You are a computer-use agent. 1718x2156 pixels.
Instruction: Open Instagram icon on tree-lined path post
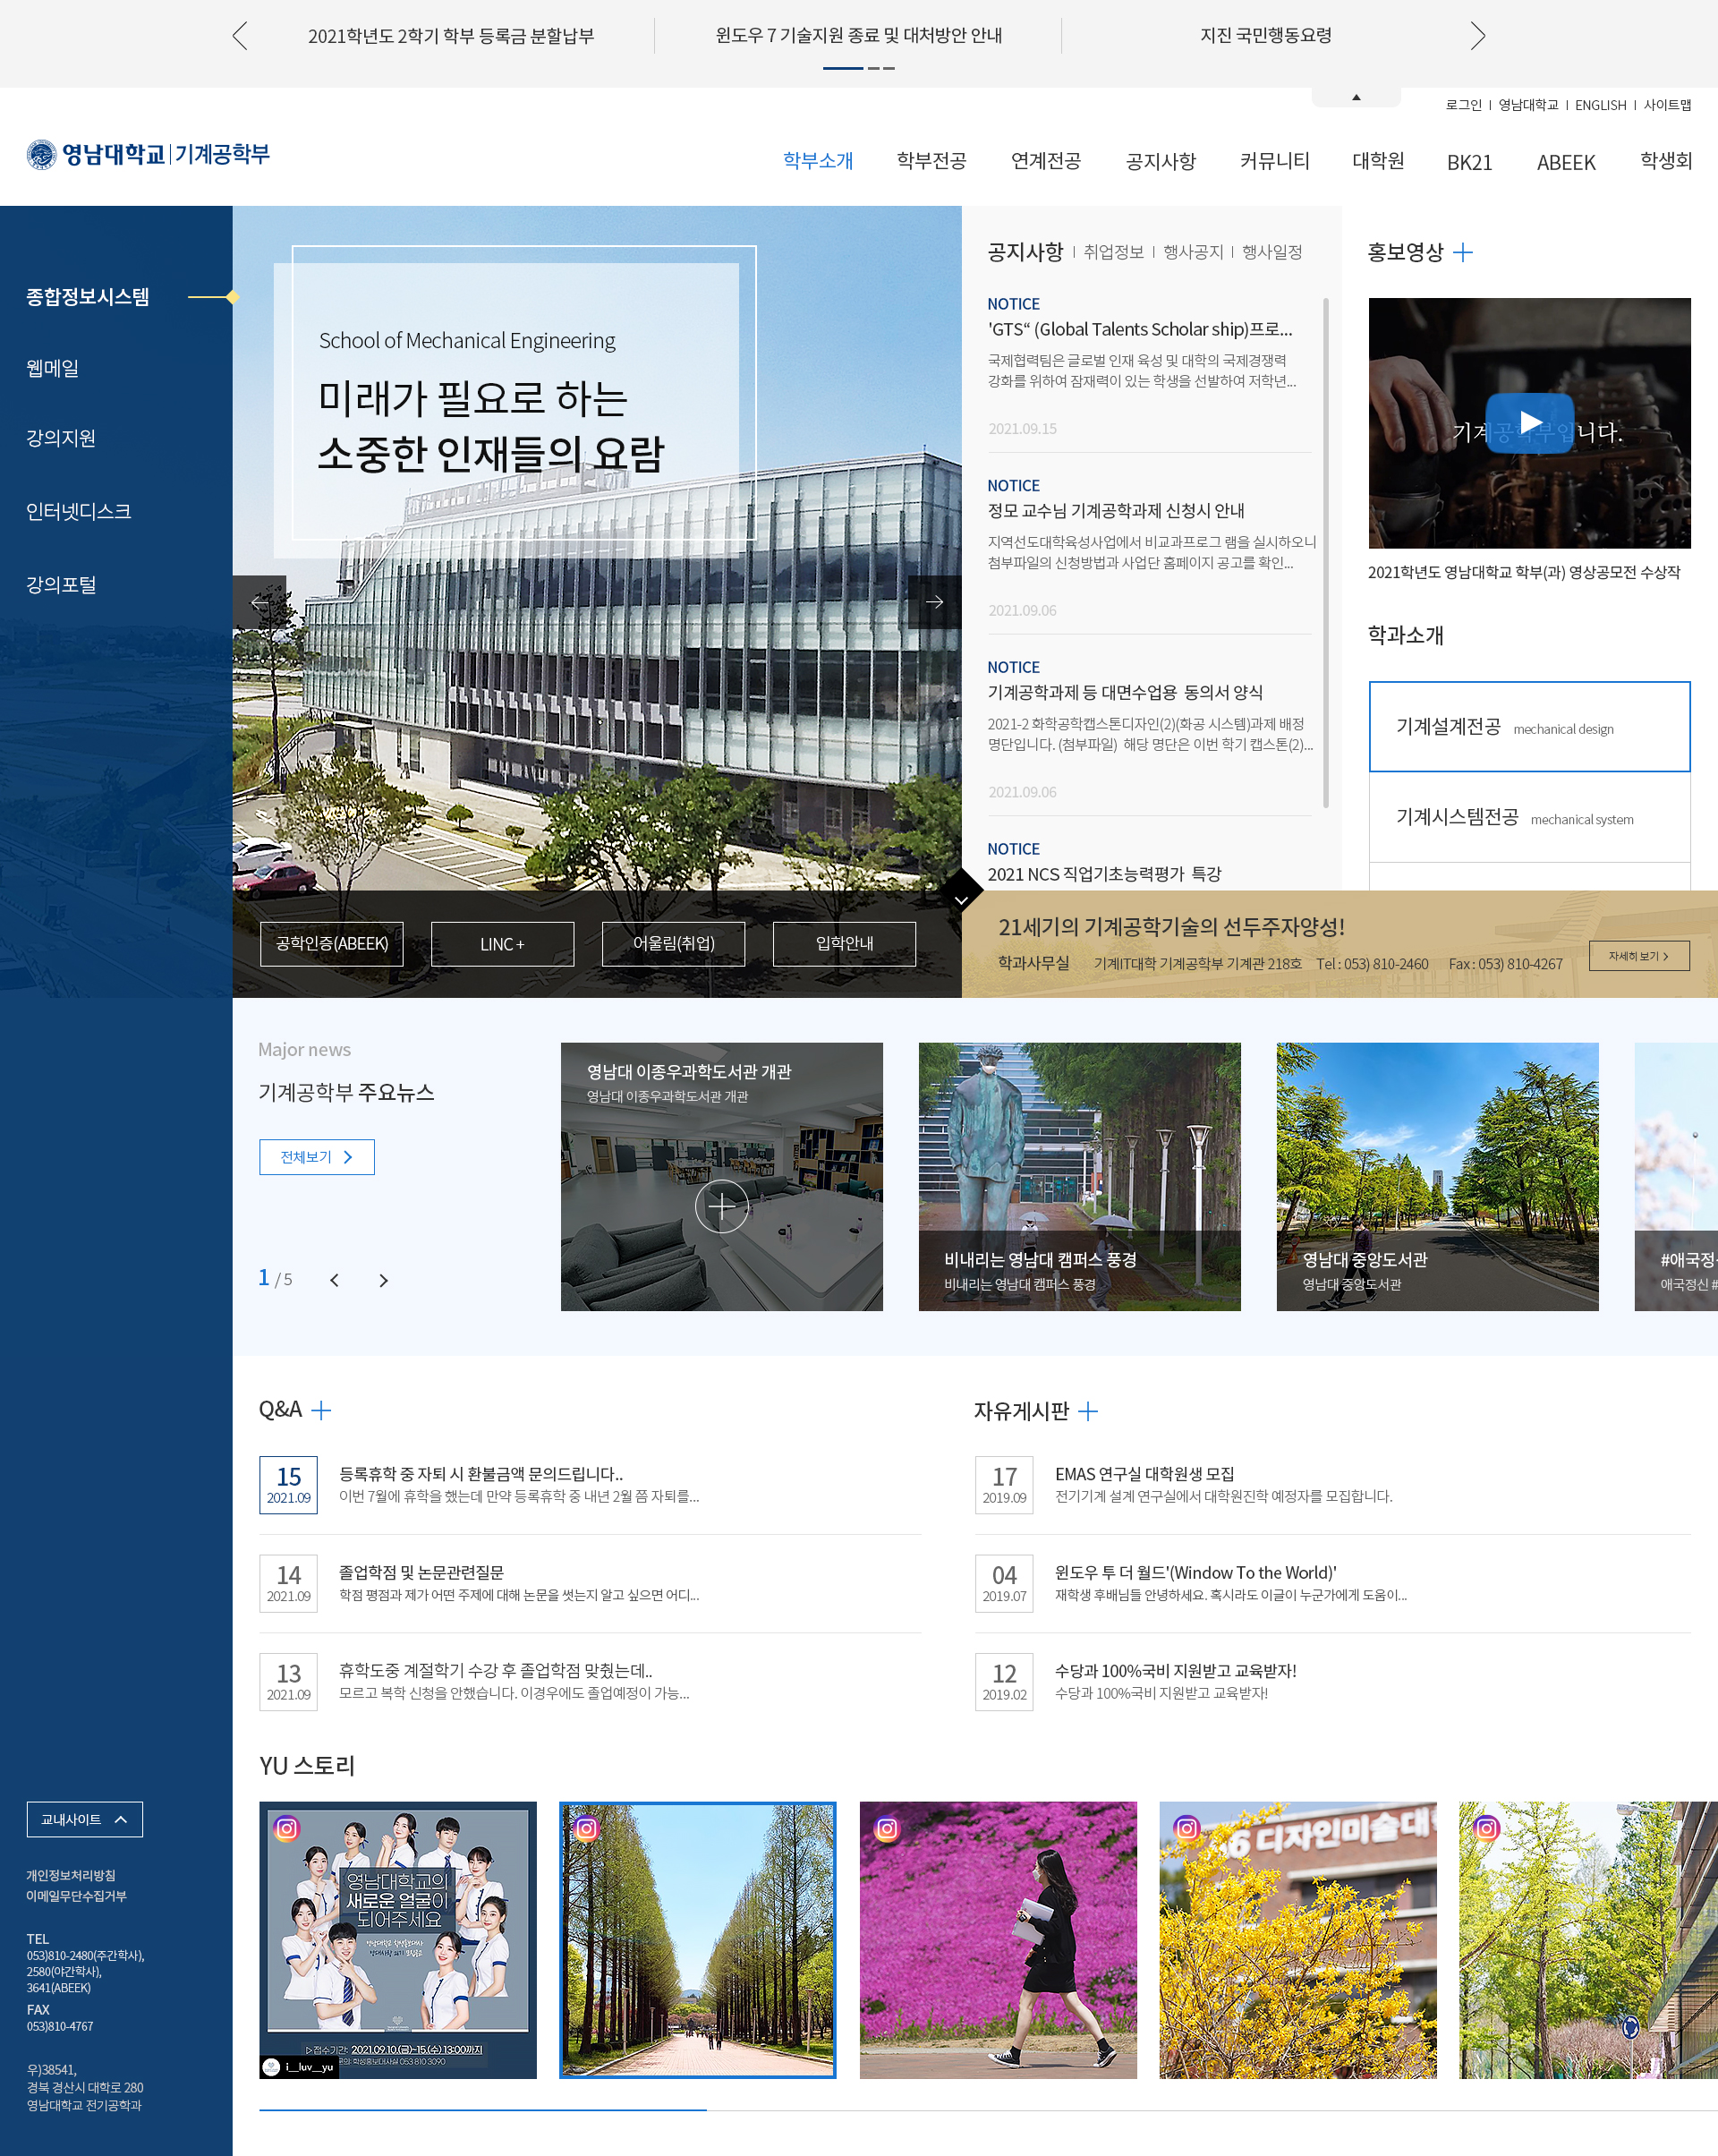587,1828
